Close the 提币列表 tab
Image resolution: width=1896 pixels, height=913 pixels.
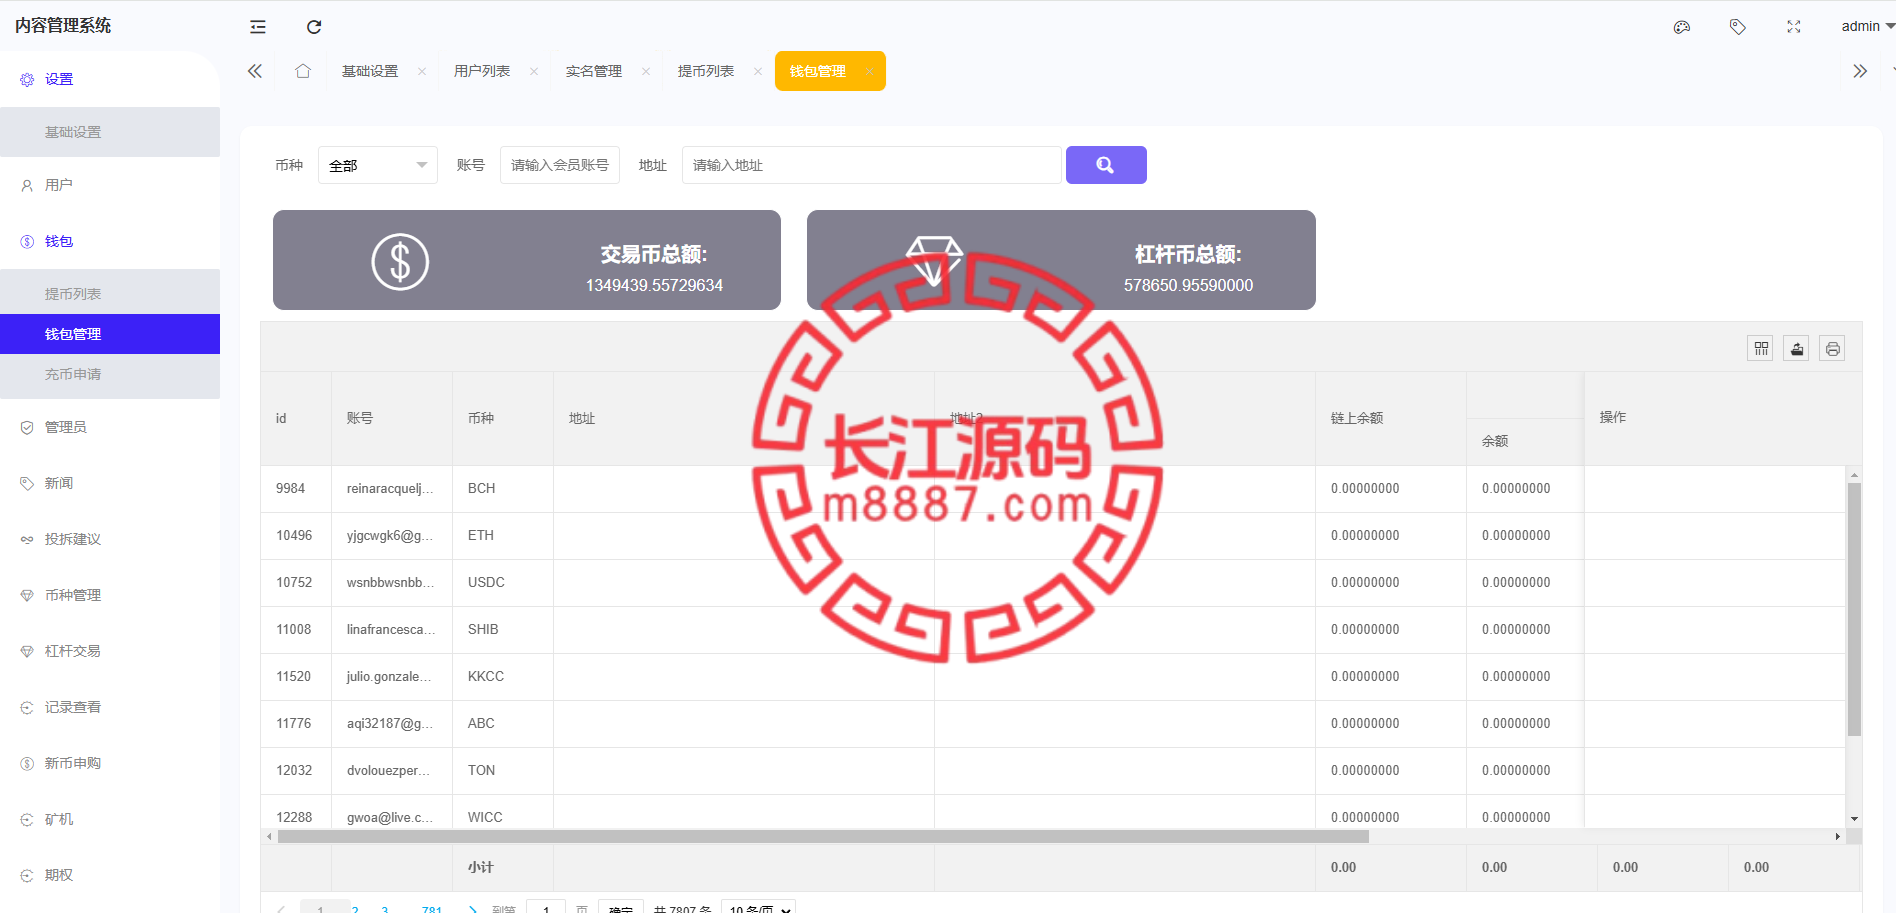[x=758, y=71]
